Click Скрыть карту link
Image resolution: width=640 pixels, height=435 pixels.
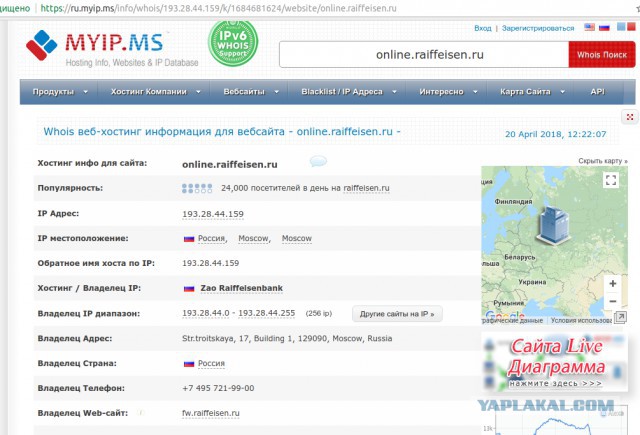click(602, 161)
